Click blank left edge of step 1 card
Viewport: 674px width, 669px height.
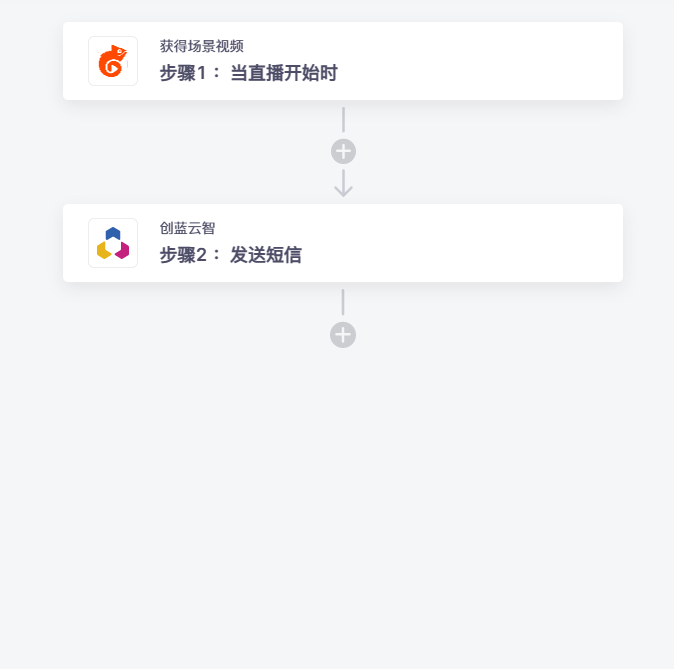click(x=74, y=61)
